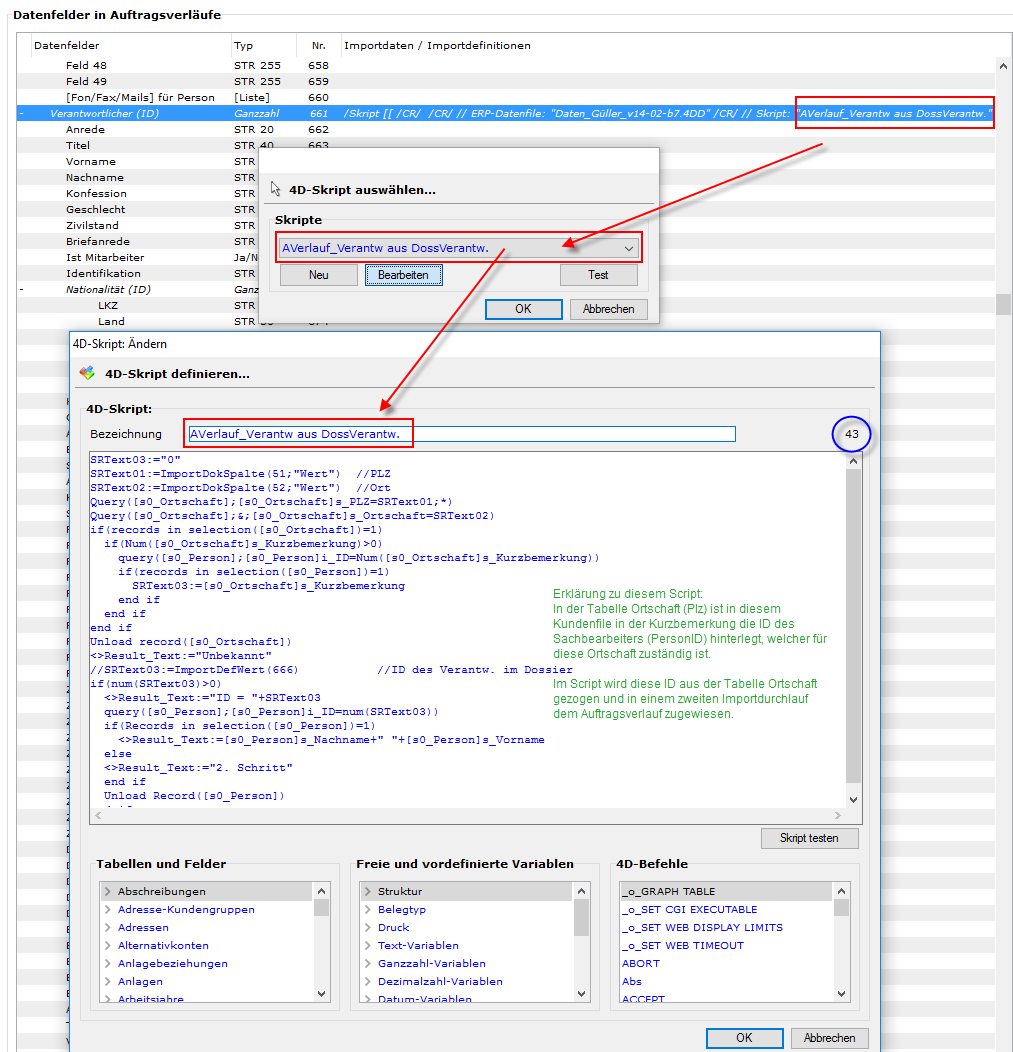
Task: Click the Test button
Action: (x=598, y=275)
